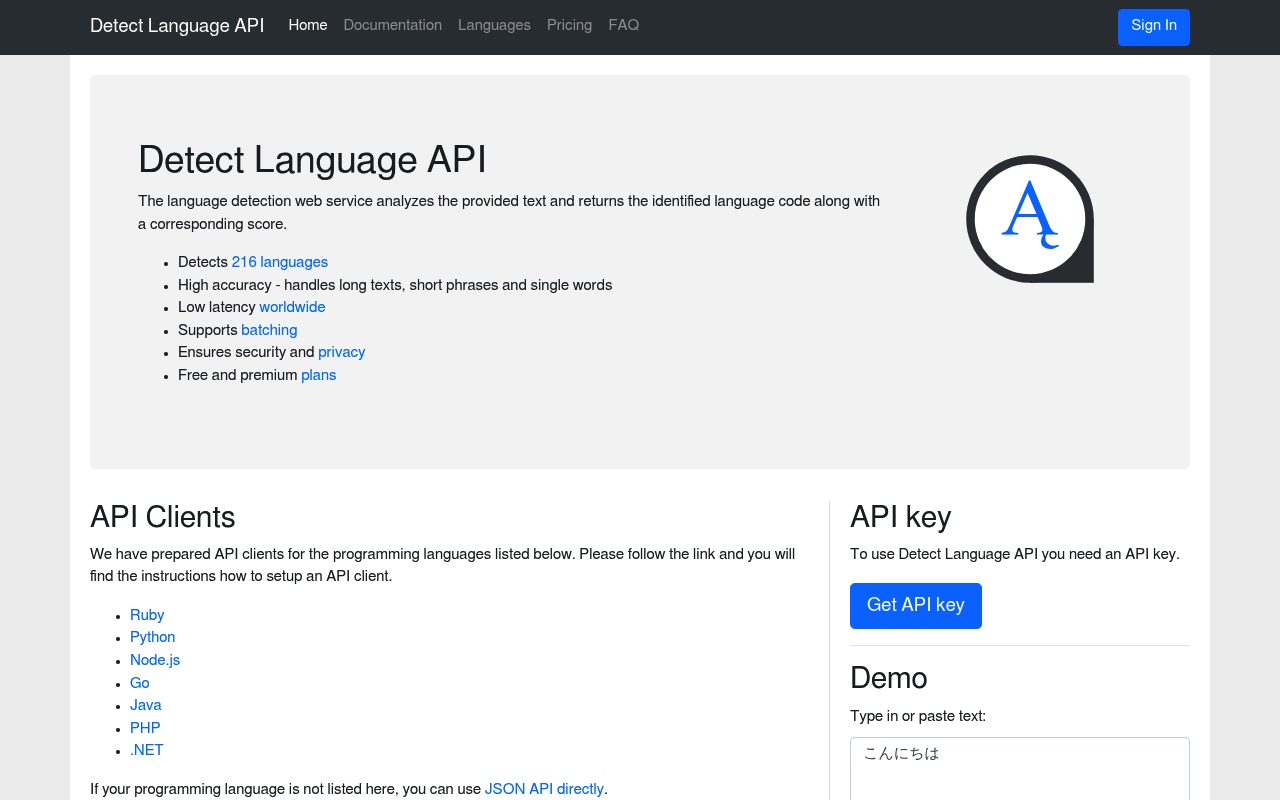Screen dimensions: 1280x800
Task: Click the Get API key button
Action: 916,606
